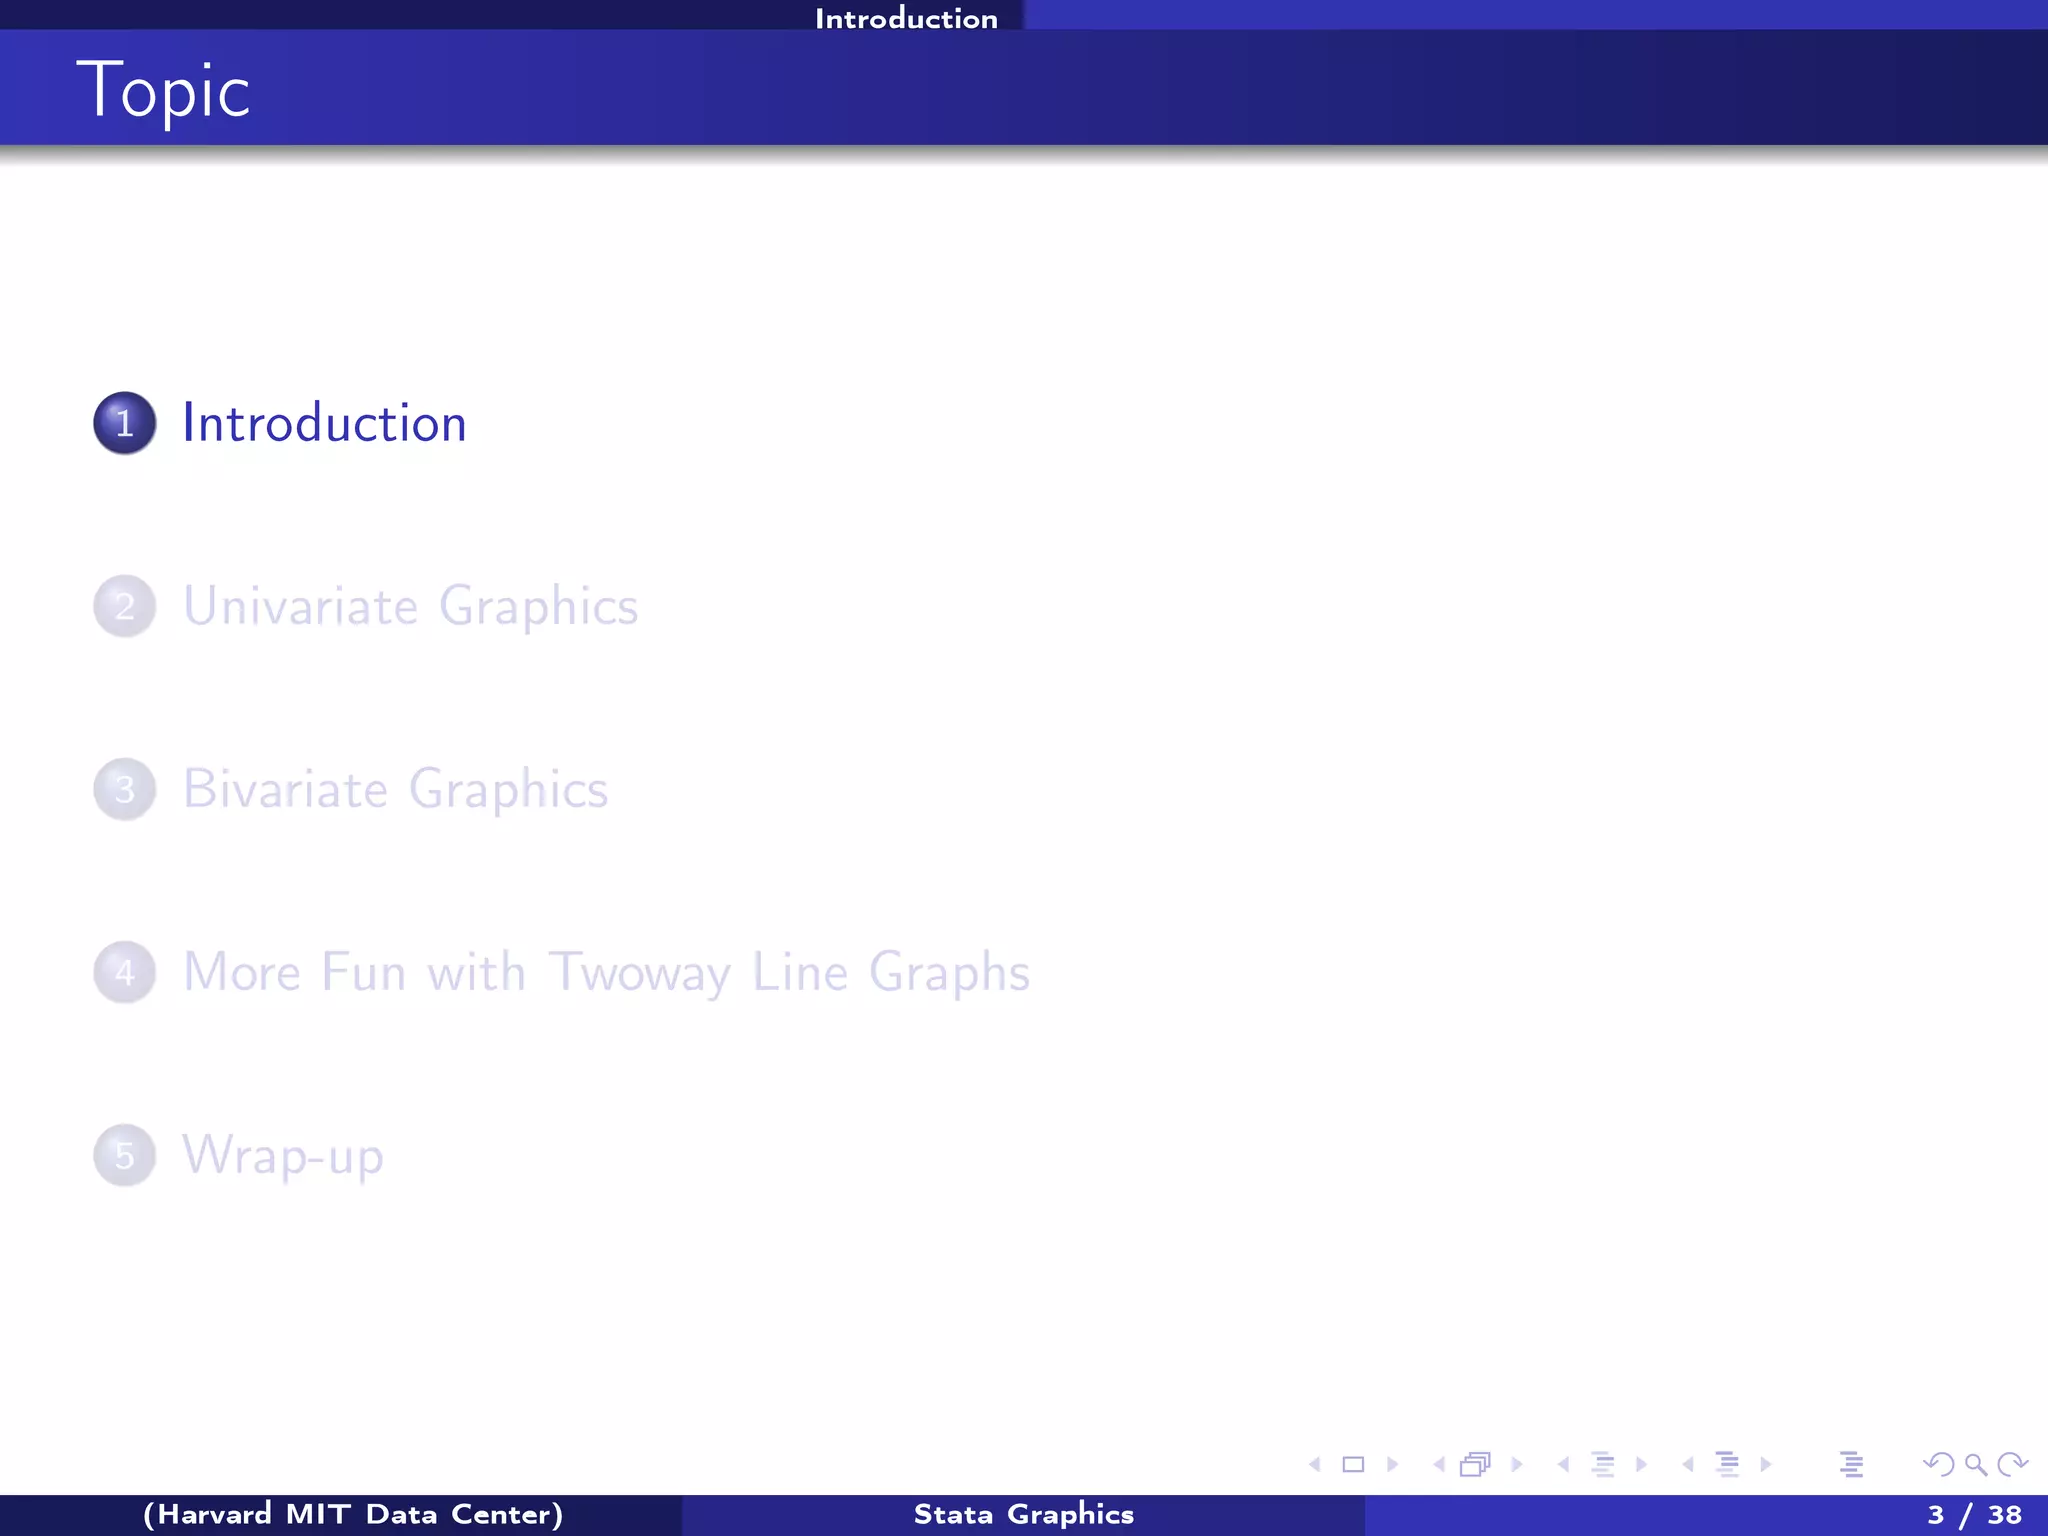Advance to next slide with right arrow

(1392, 1464)
